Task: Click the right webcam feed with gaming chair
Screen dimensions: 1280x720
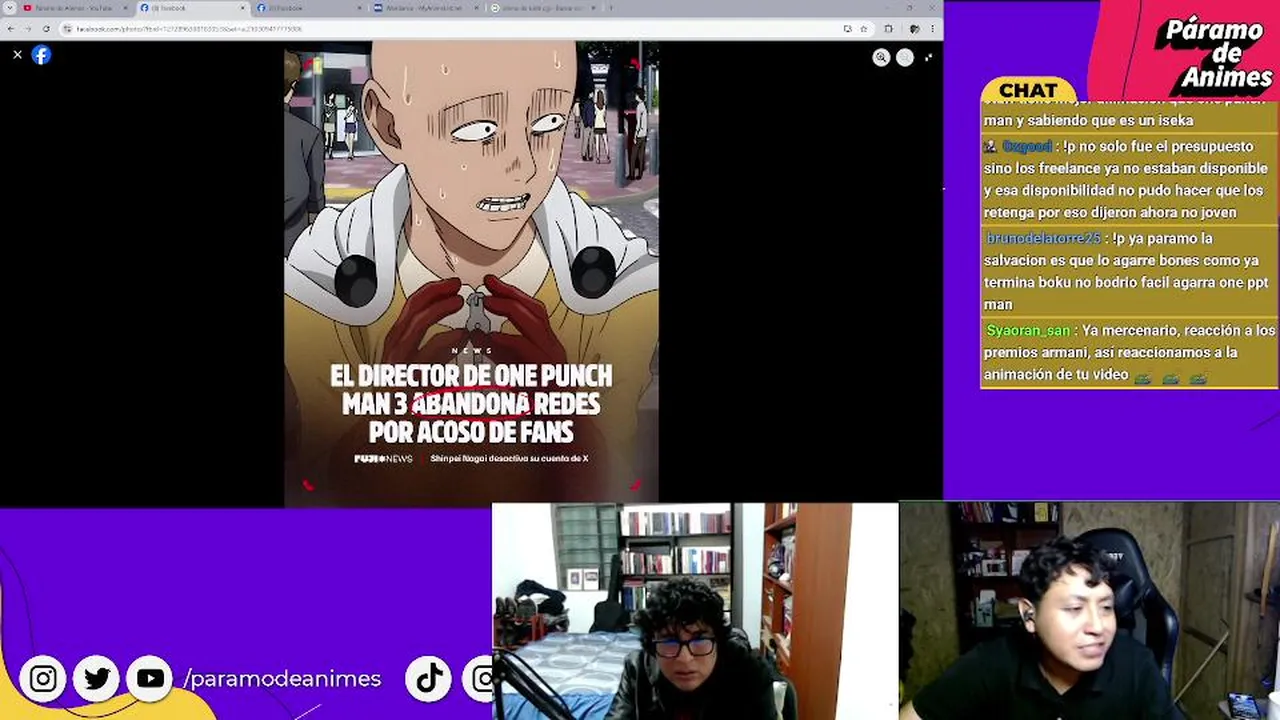Action: [x=1089, y=611]
